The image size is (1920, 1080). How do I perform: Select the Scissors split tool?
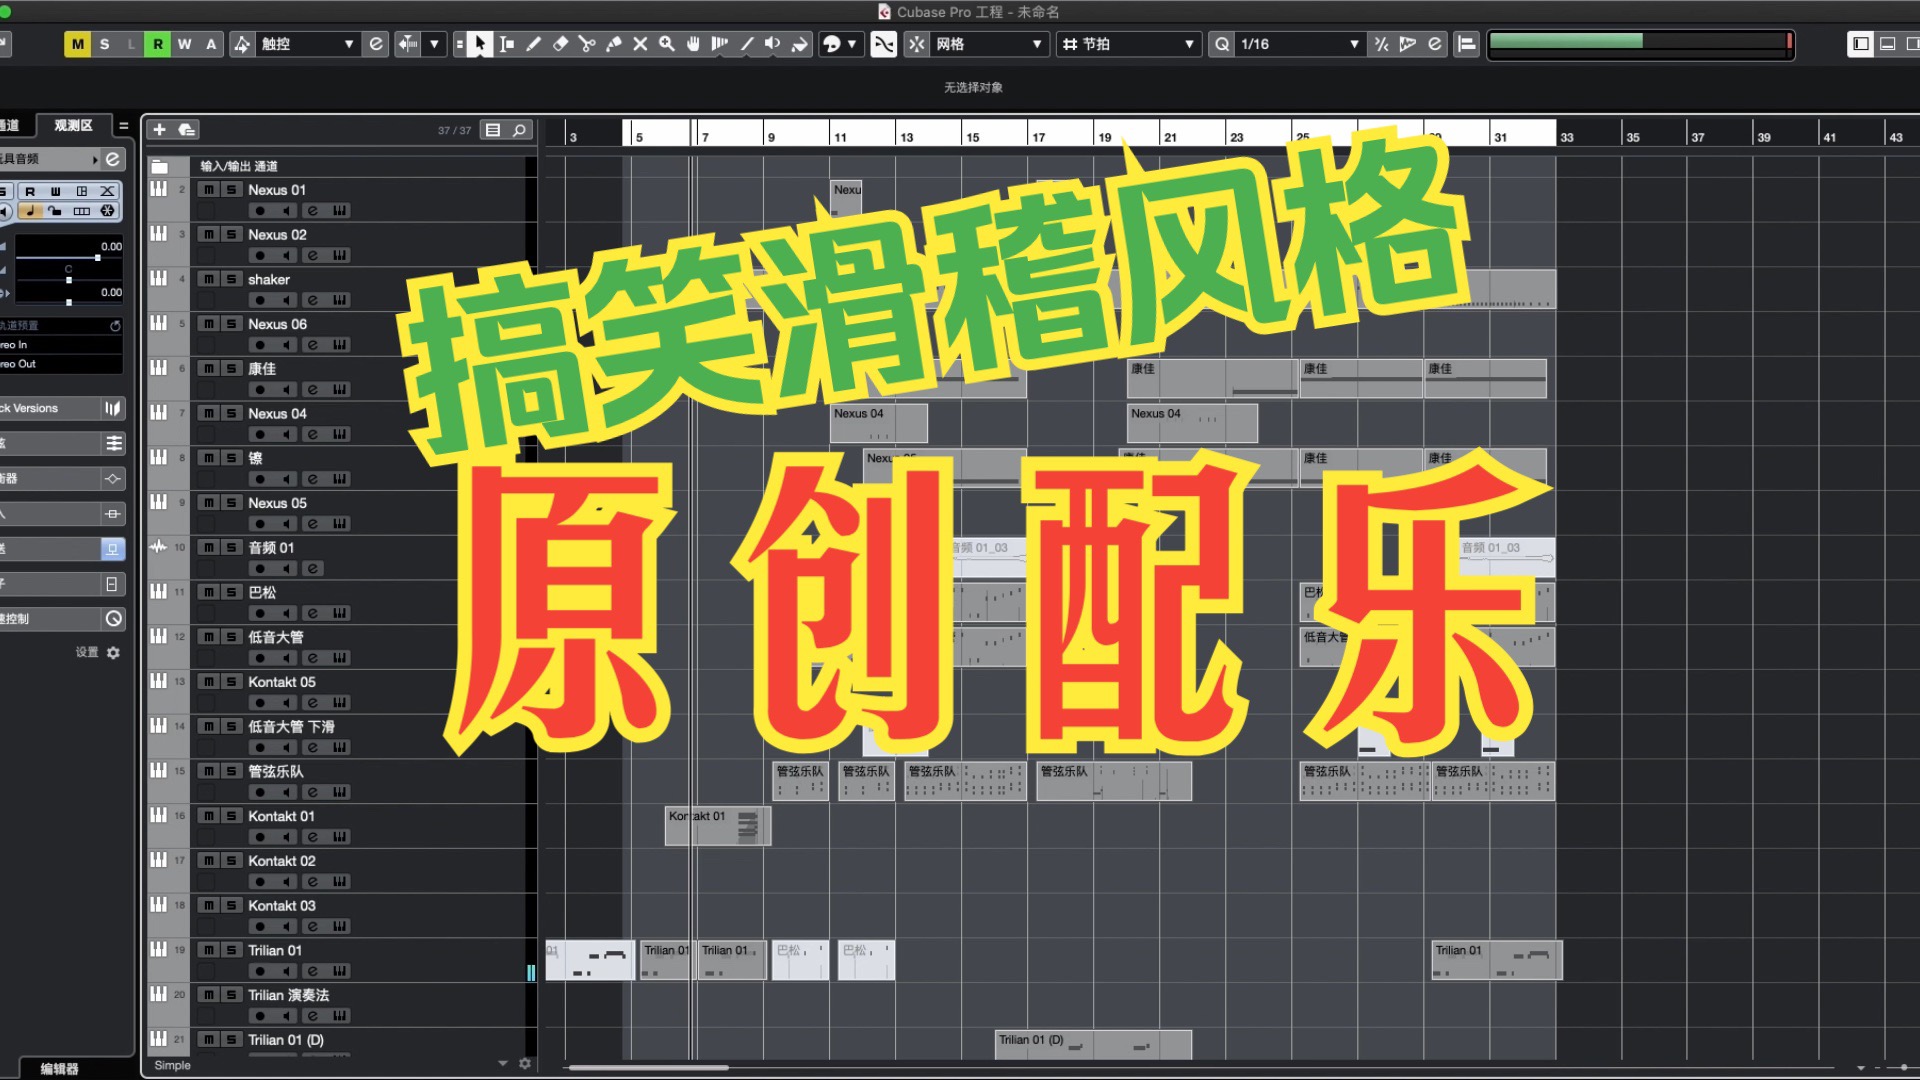(x=587, y=44)
